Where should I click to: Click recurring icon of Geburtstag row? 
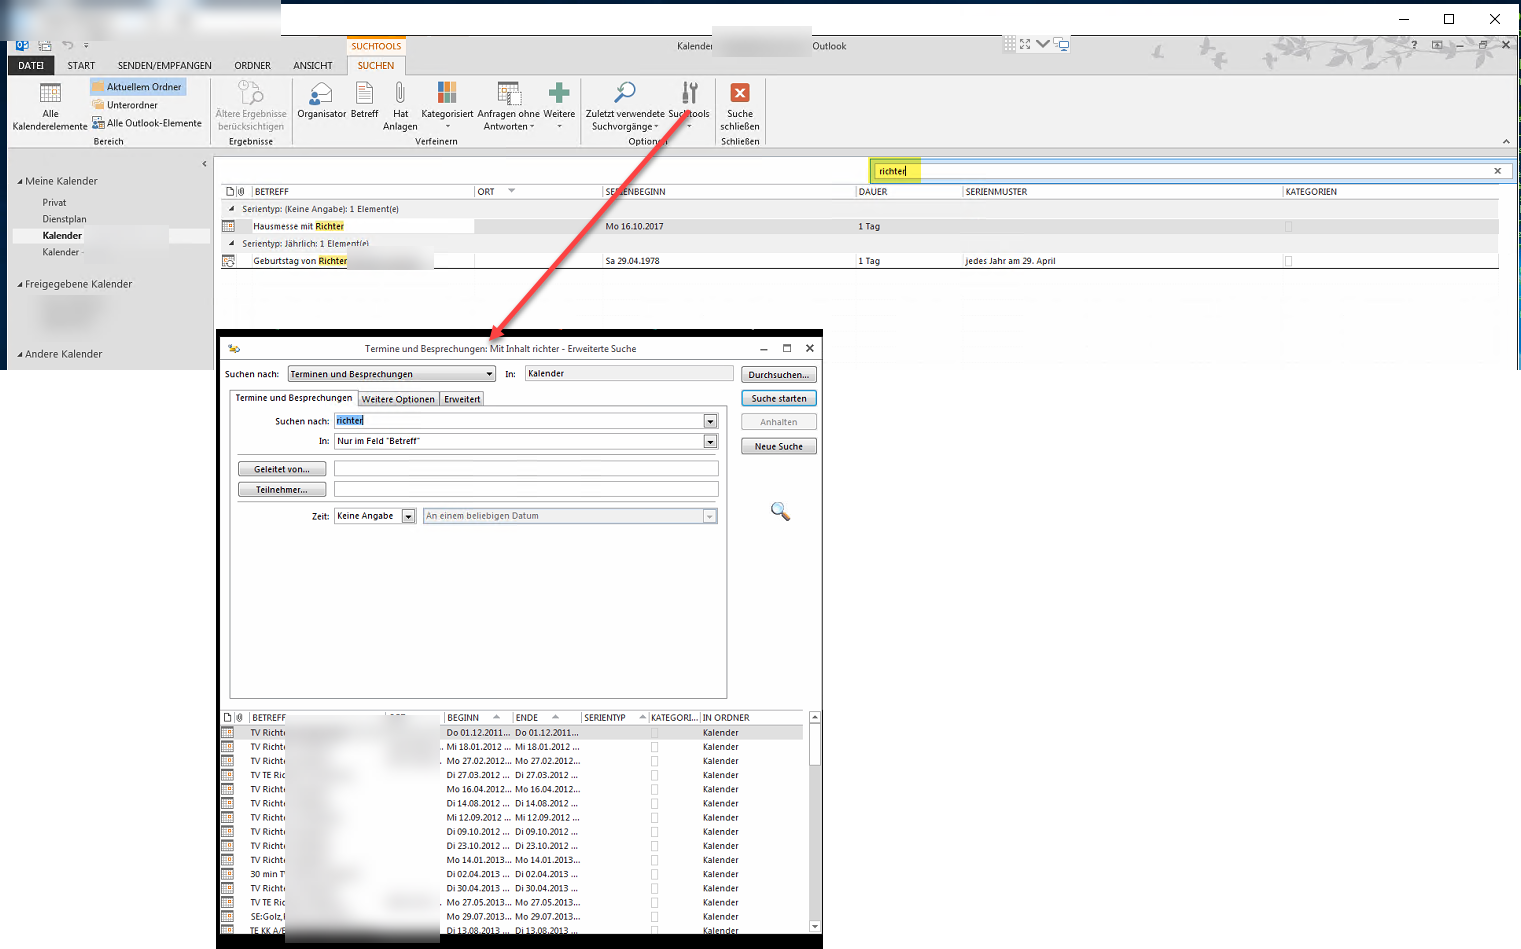pyautogui.click(x=228, y=261)
